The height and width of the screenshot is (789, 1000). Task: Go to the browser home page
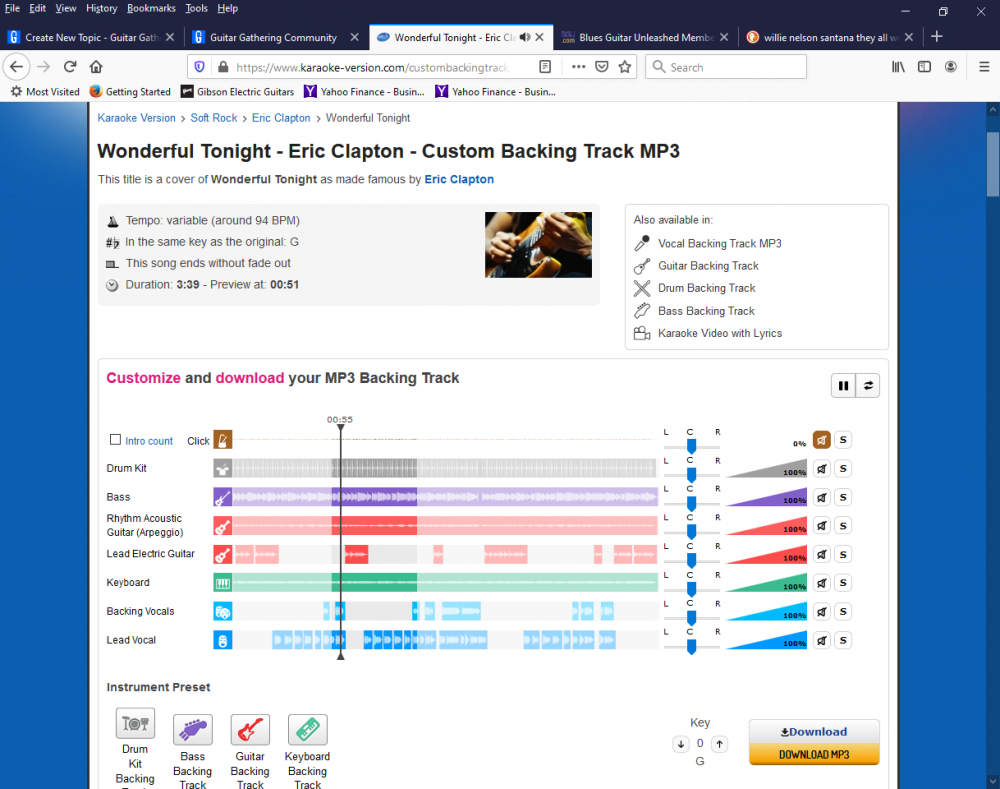pyautogui.click(x=96, y=67)
